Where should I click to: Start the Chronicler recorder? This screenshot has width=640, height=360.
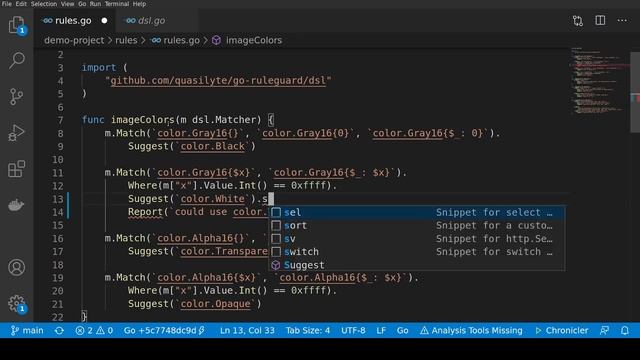(562, 331)
